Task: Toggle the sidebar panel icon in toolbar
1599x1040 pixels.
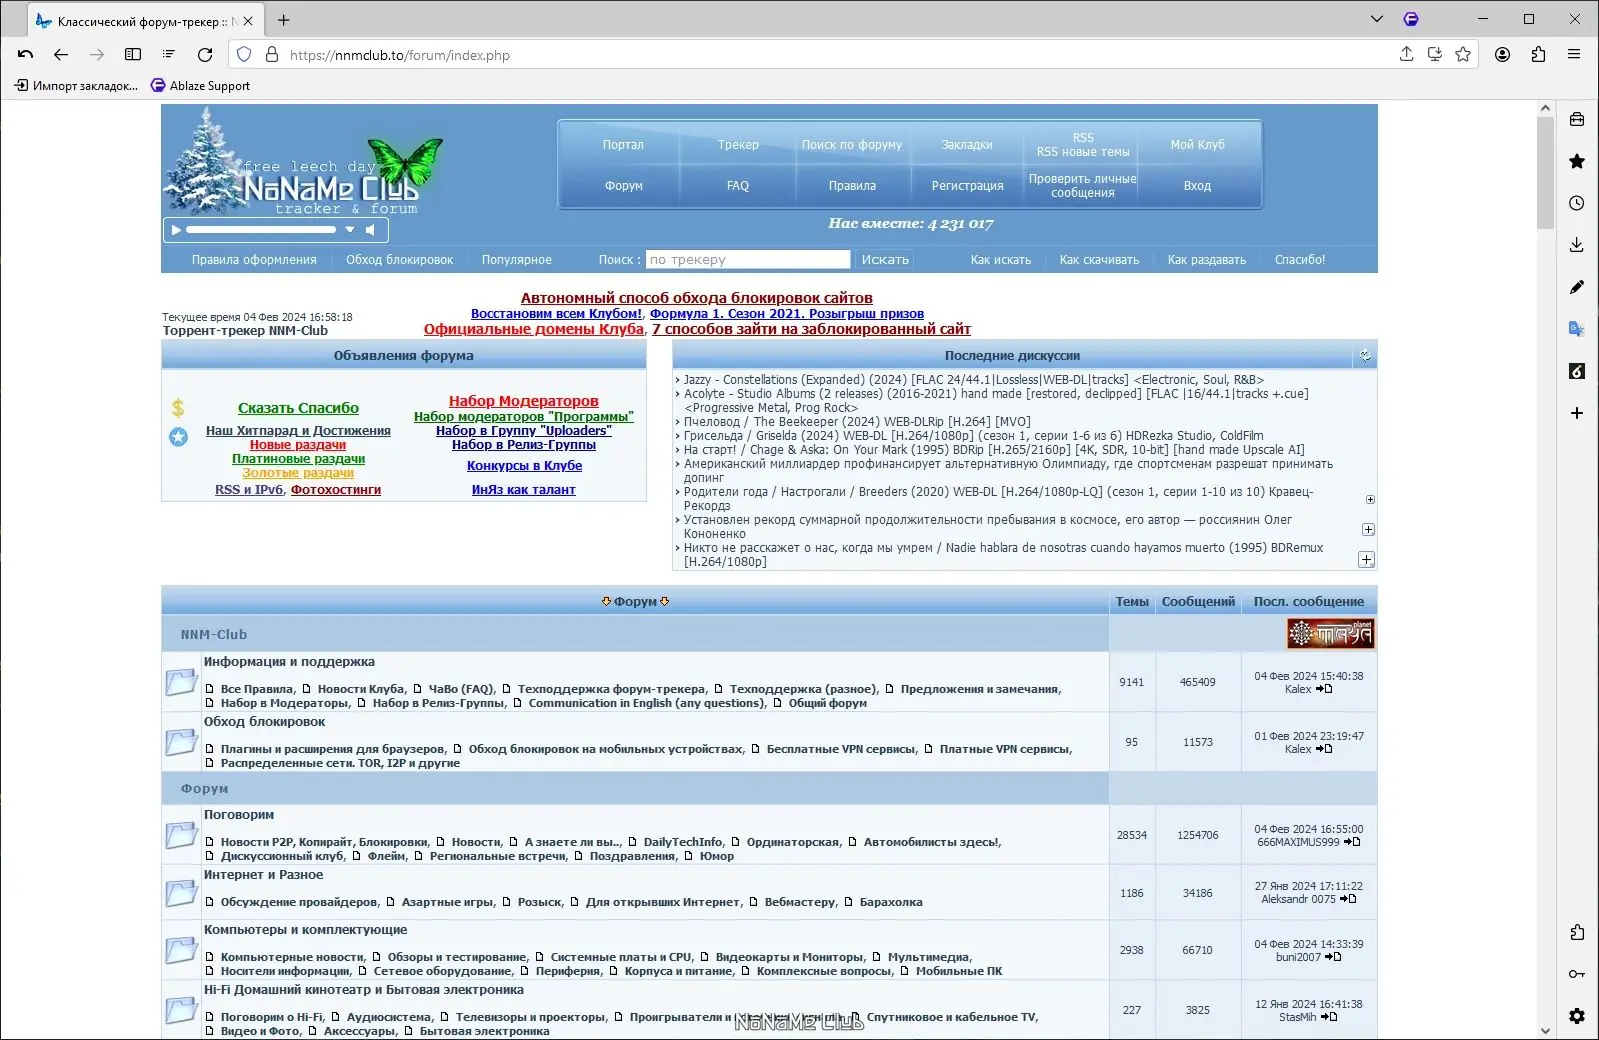Action: pos(133,55)
